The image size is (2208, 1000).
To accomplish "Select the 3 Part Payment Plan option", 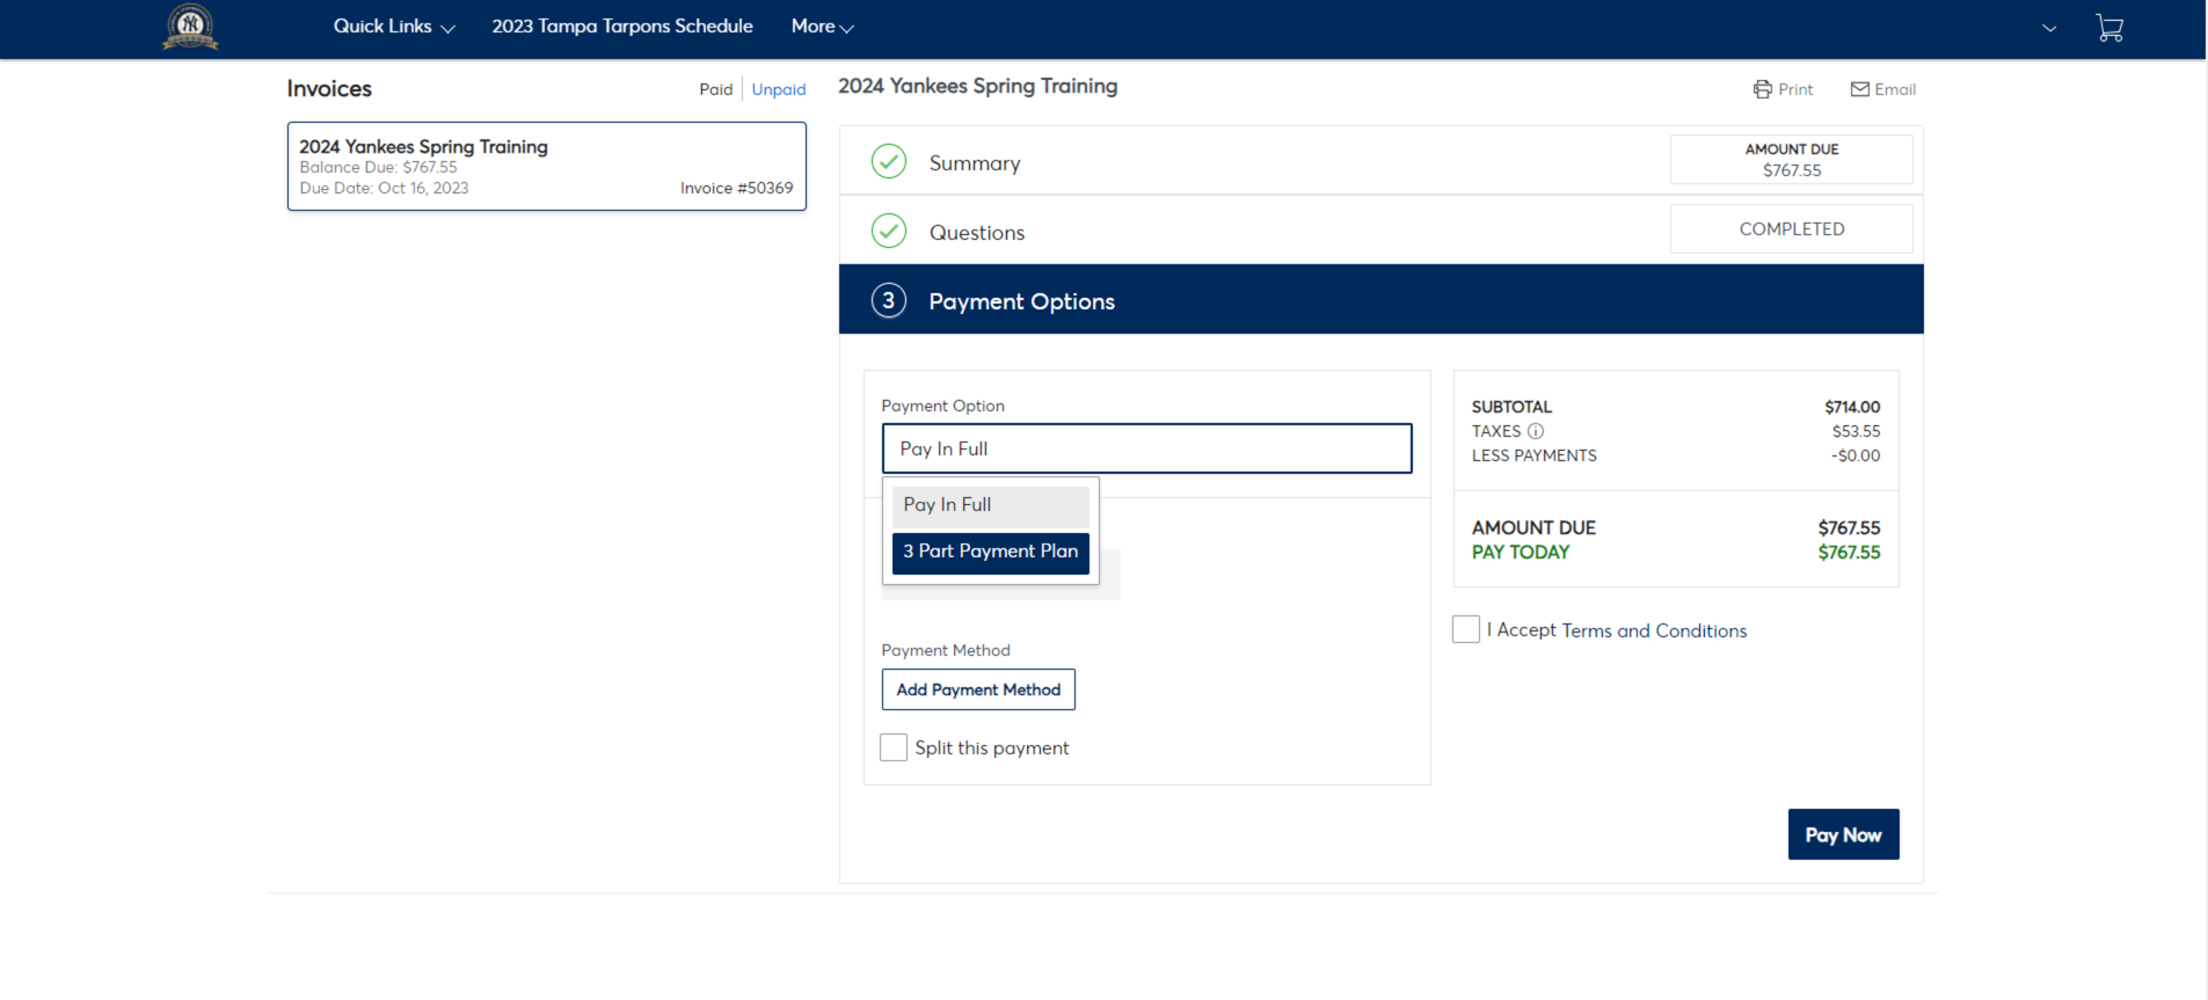I will click(990, 551).
